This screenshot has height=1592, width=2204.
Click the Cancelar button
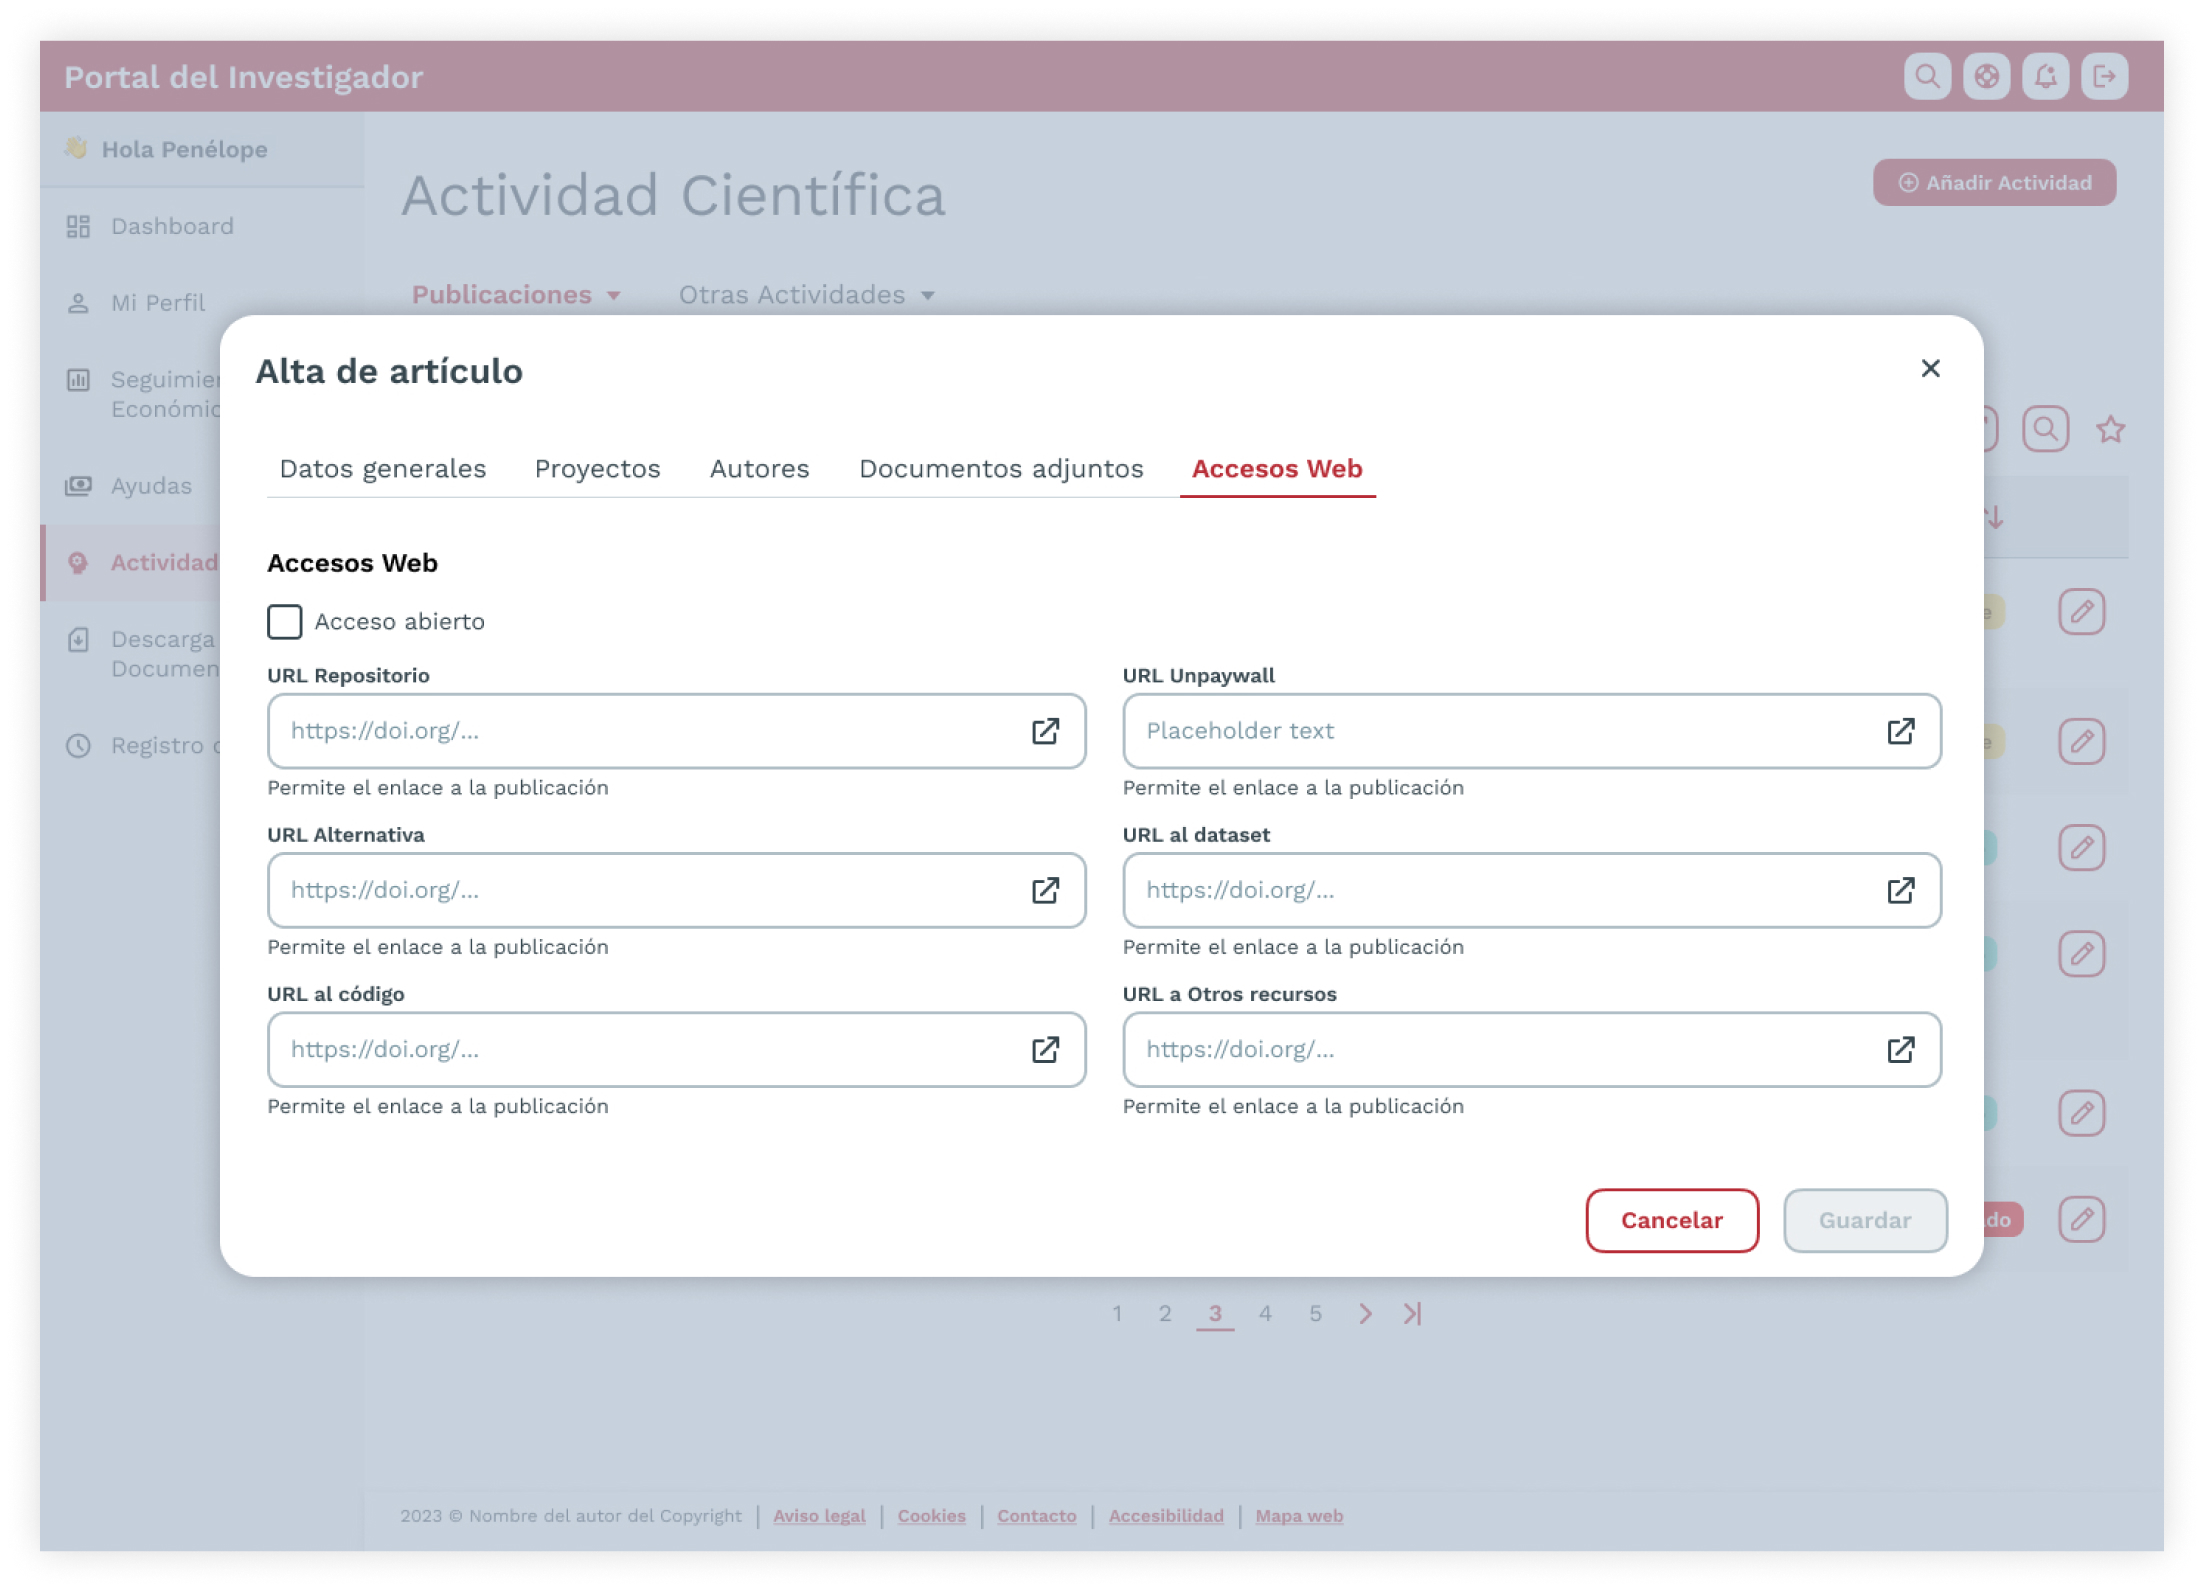[1671, 1220]
